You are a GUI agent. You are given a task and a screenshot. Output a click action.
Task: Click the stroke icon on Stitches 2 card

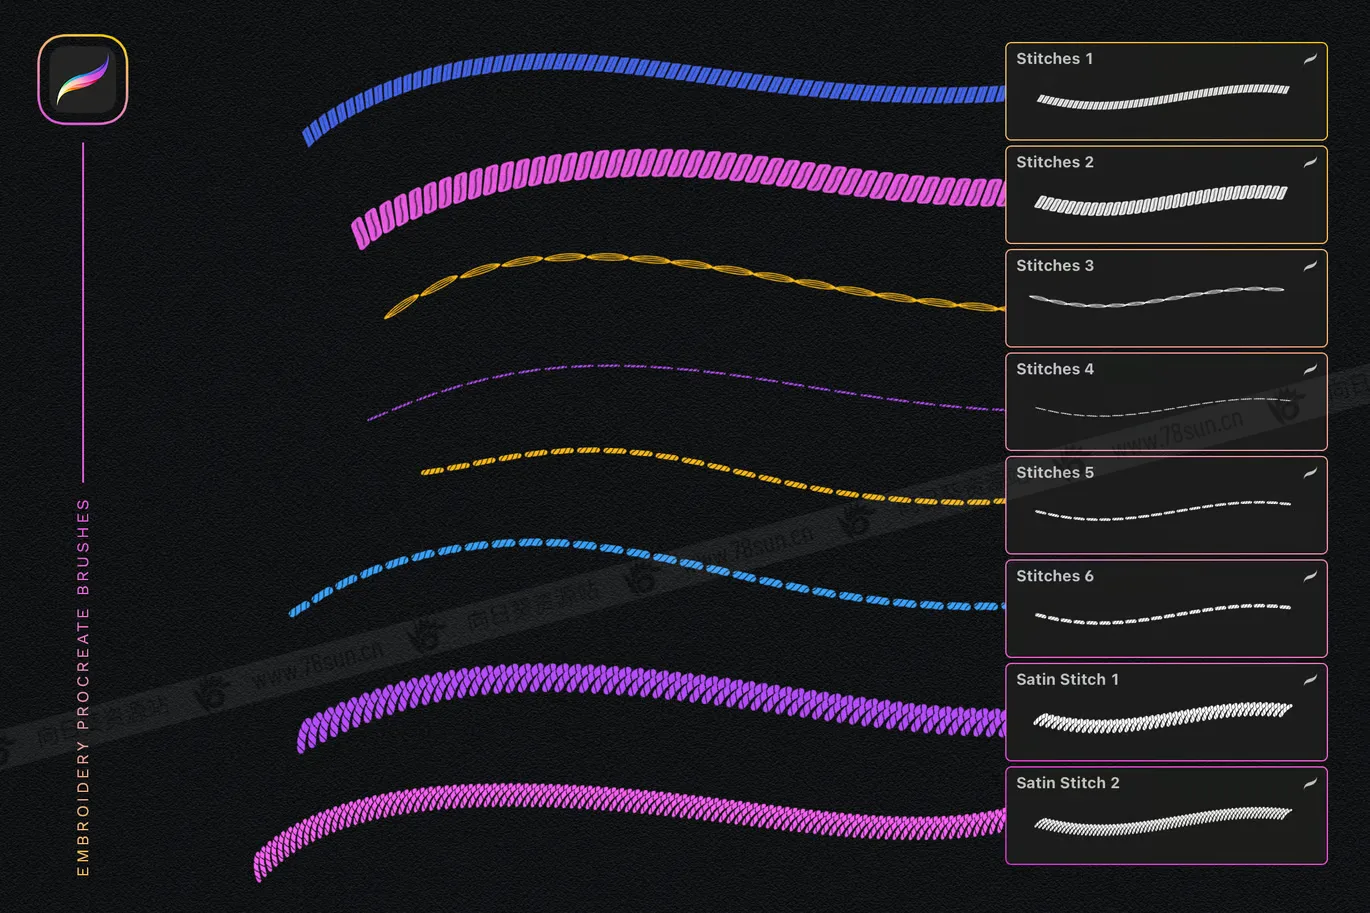click(x=1309, y=162)
